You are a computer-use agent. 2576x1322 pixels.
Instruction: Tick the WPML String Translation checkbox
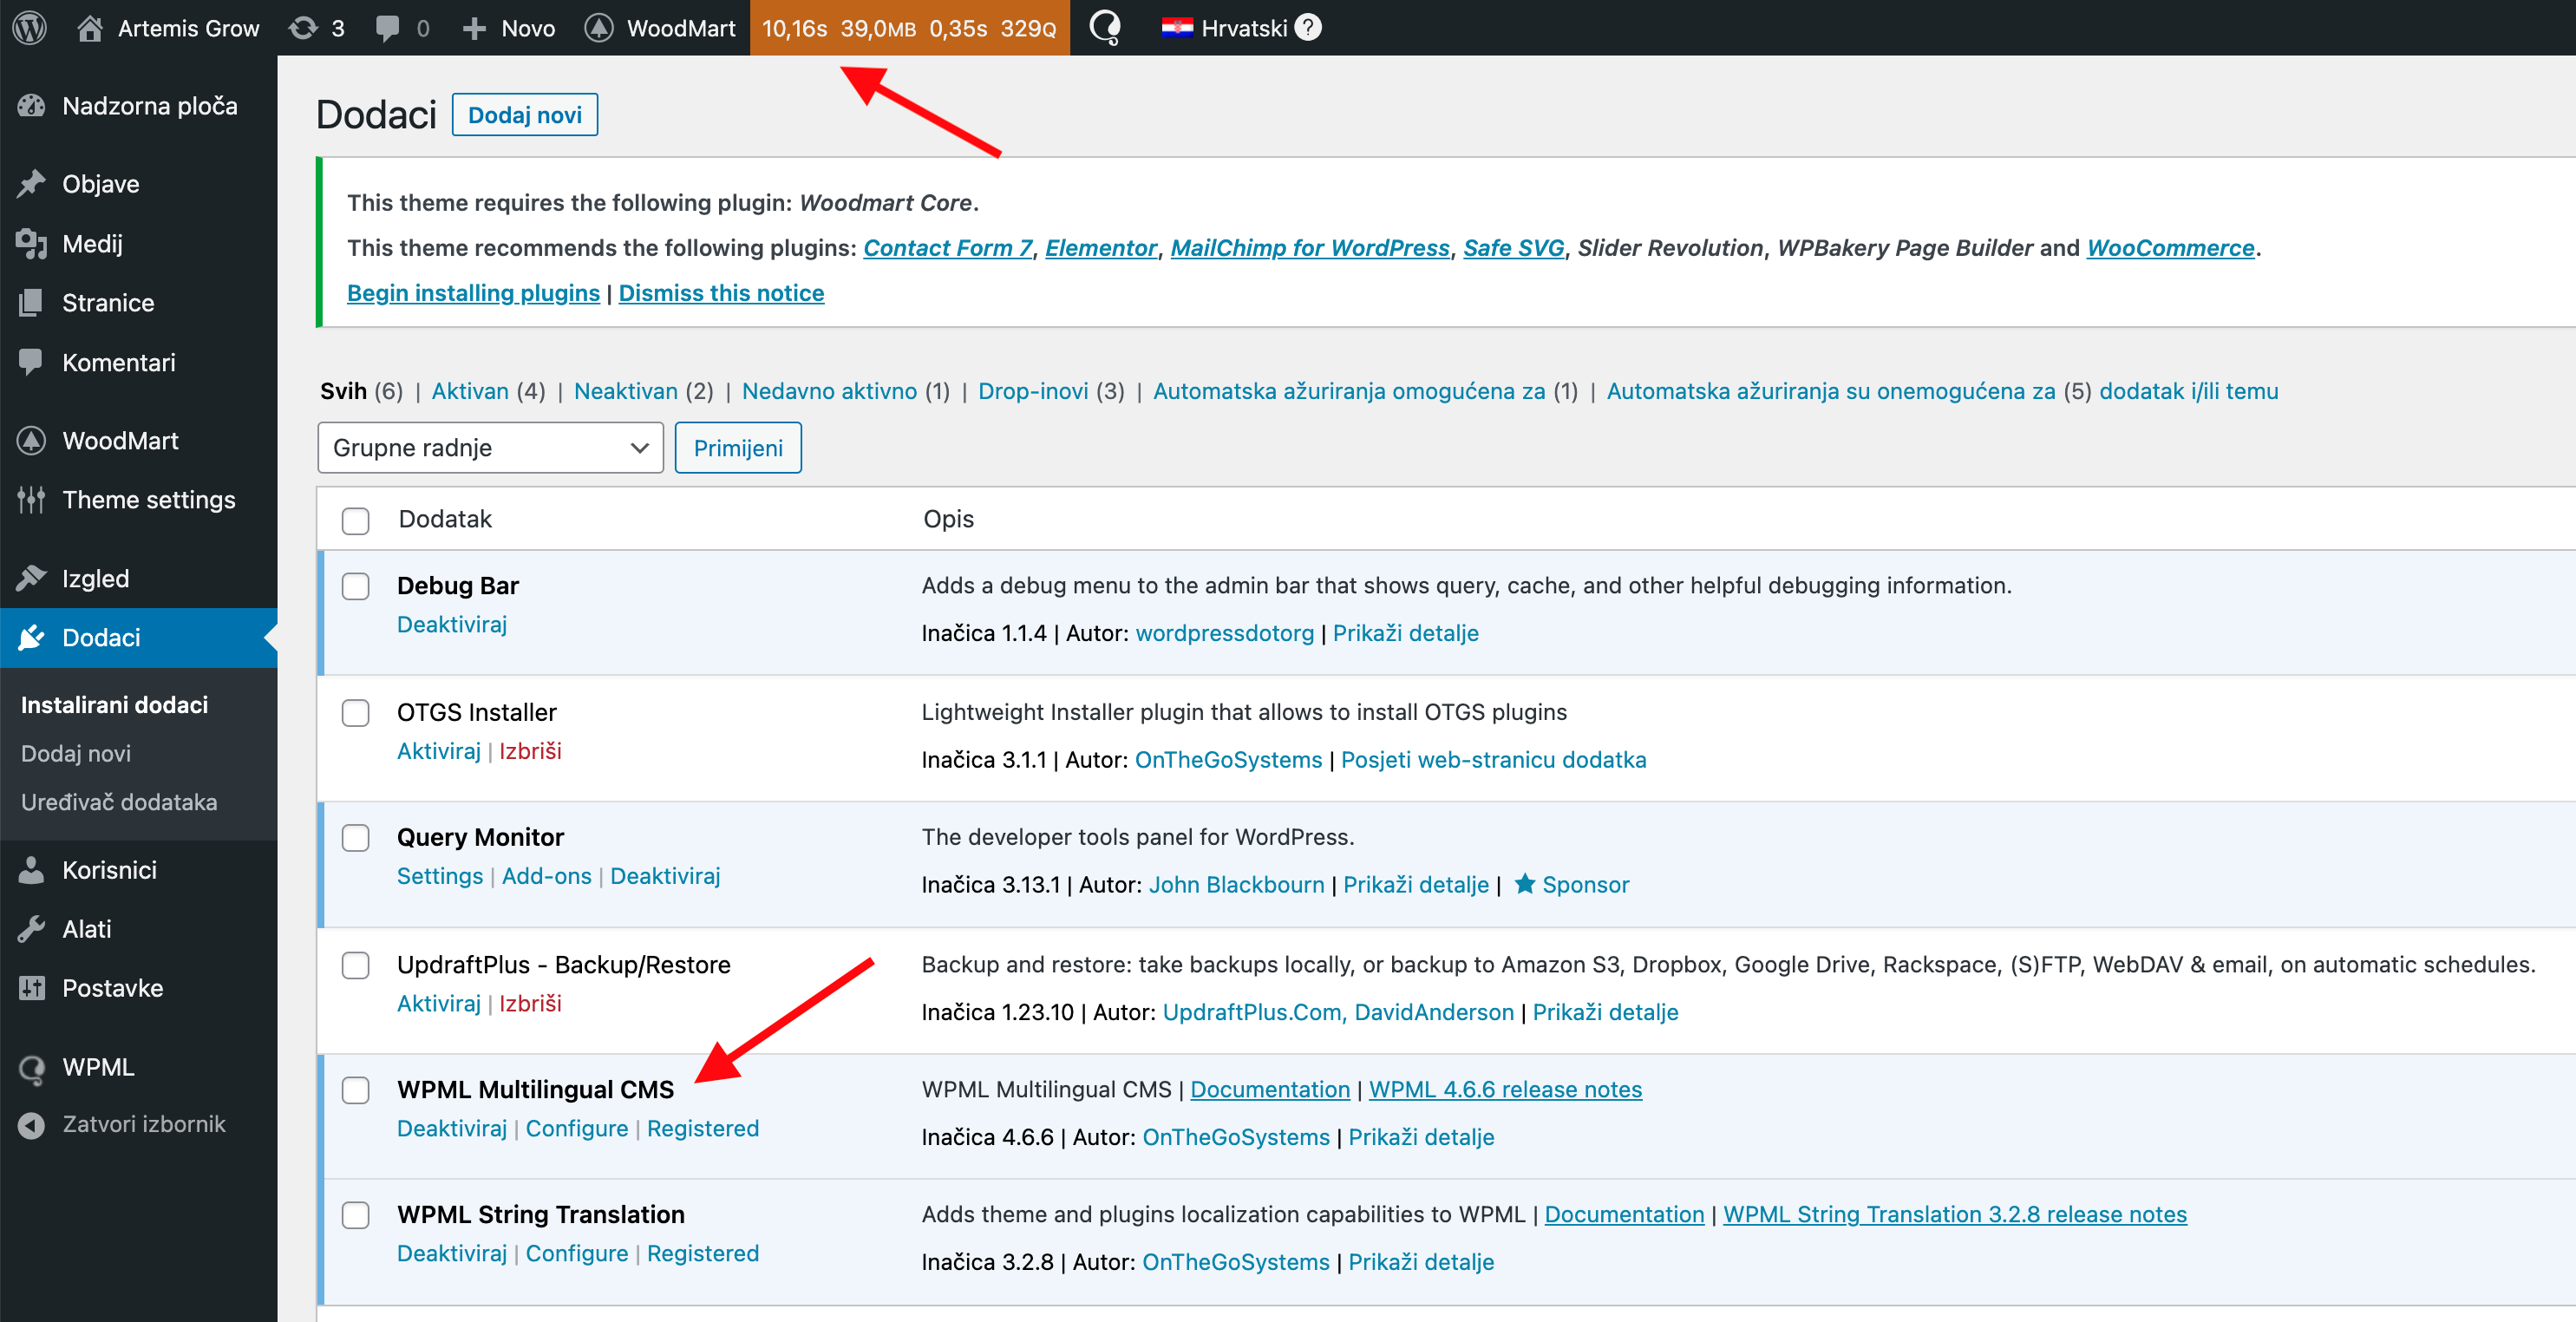355,1215
